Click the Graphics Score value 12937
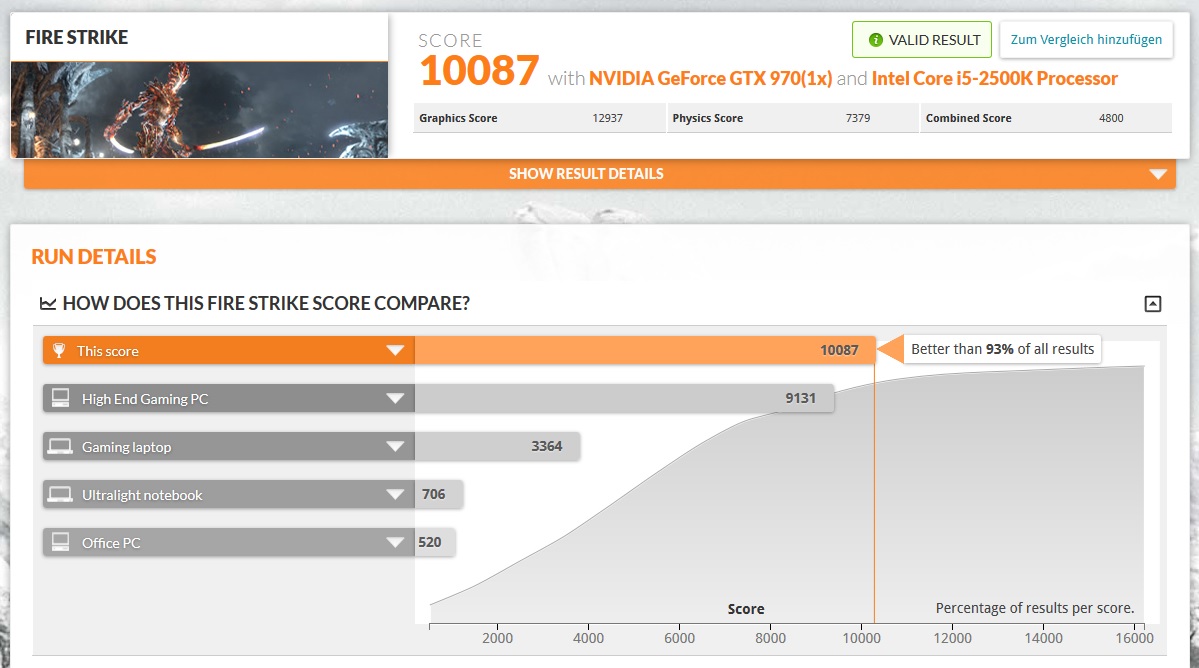The width and height of the screenshot is (1199, 668). coord(607,118)
